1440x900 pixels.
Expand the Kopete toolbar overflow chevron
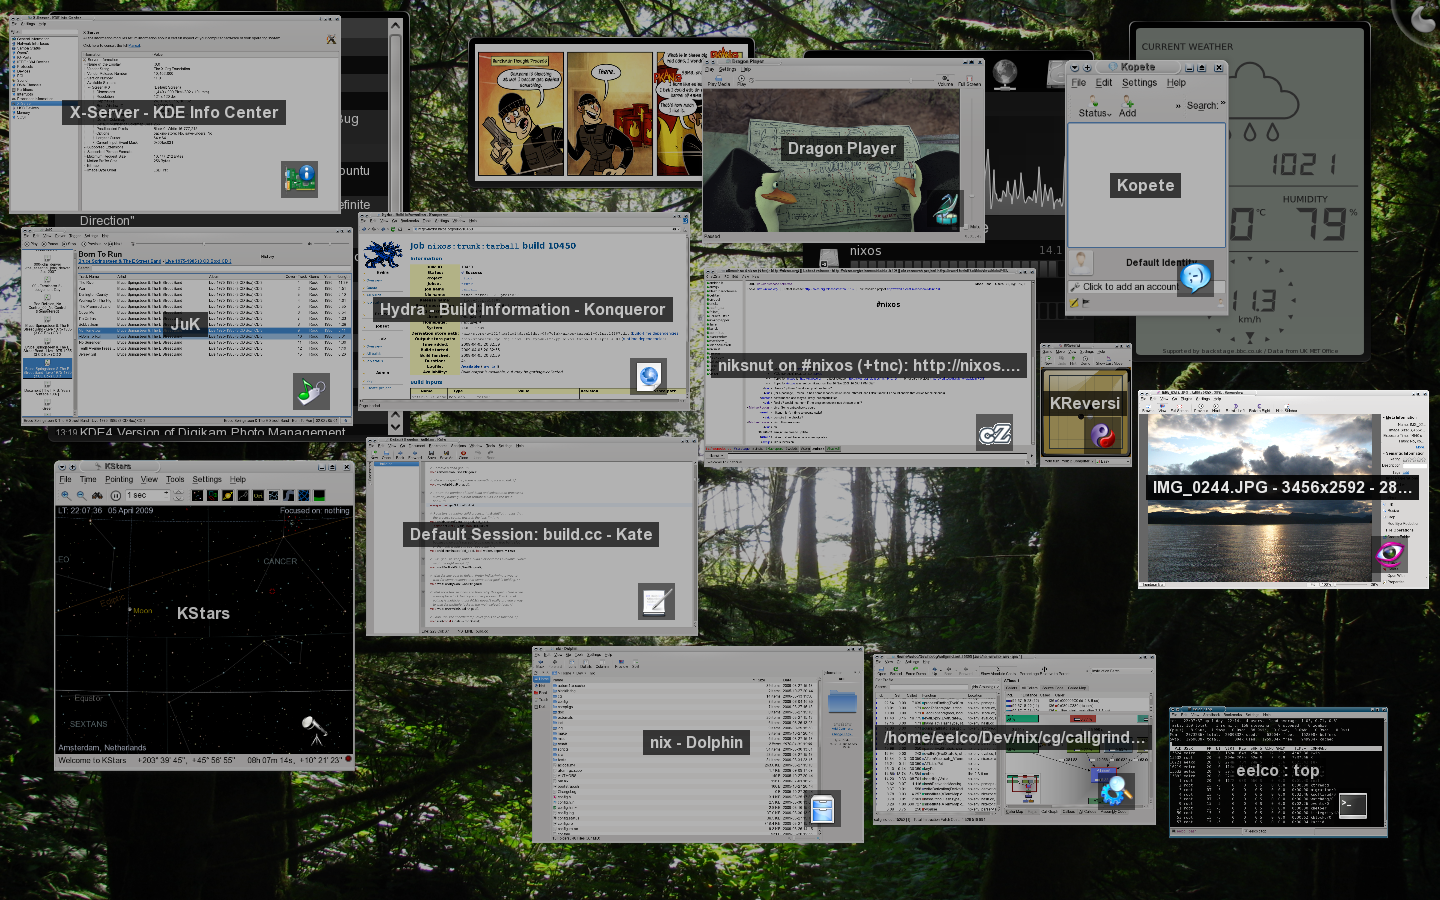point(1222,103)
